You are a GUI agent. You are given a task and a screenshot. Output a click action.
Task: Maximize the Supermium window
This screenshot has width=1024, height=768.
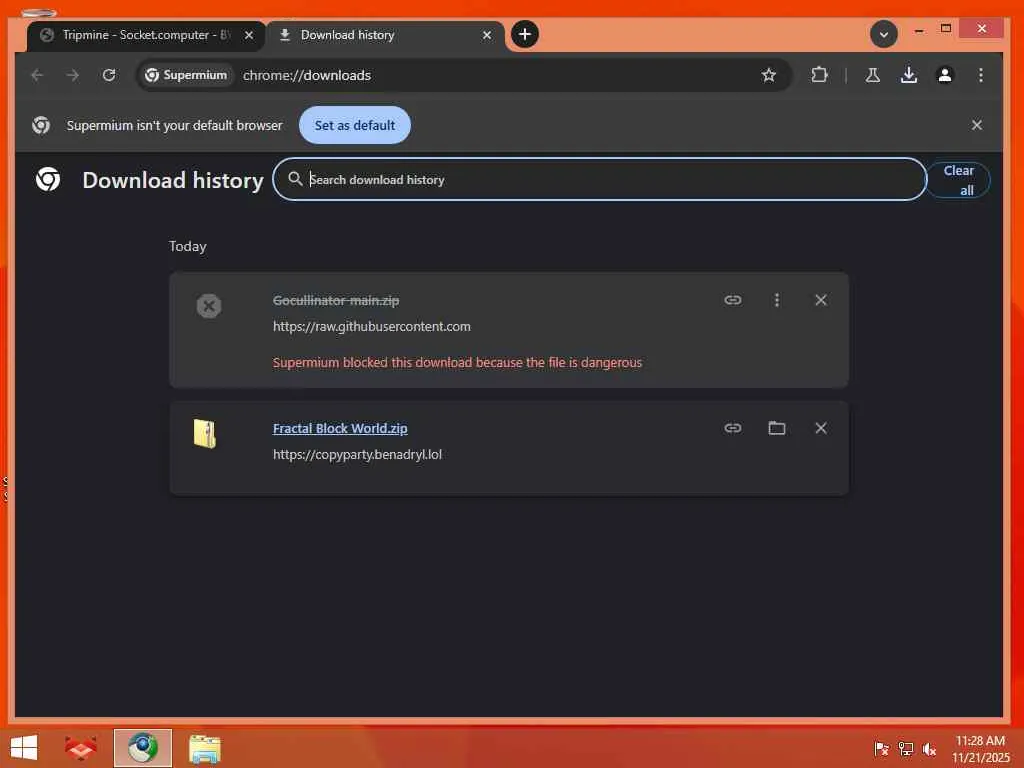click(946, 29)
